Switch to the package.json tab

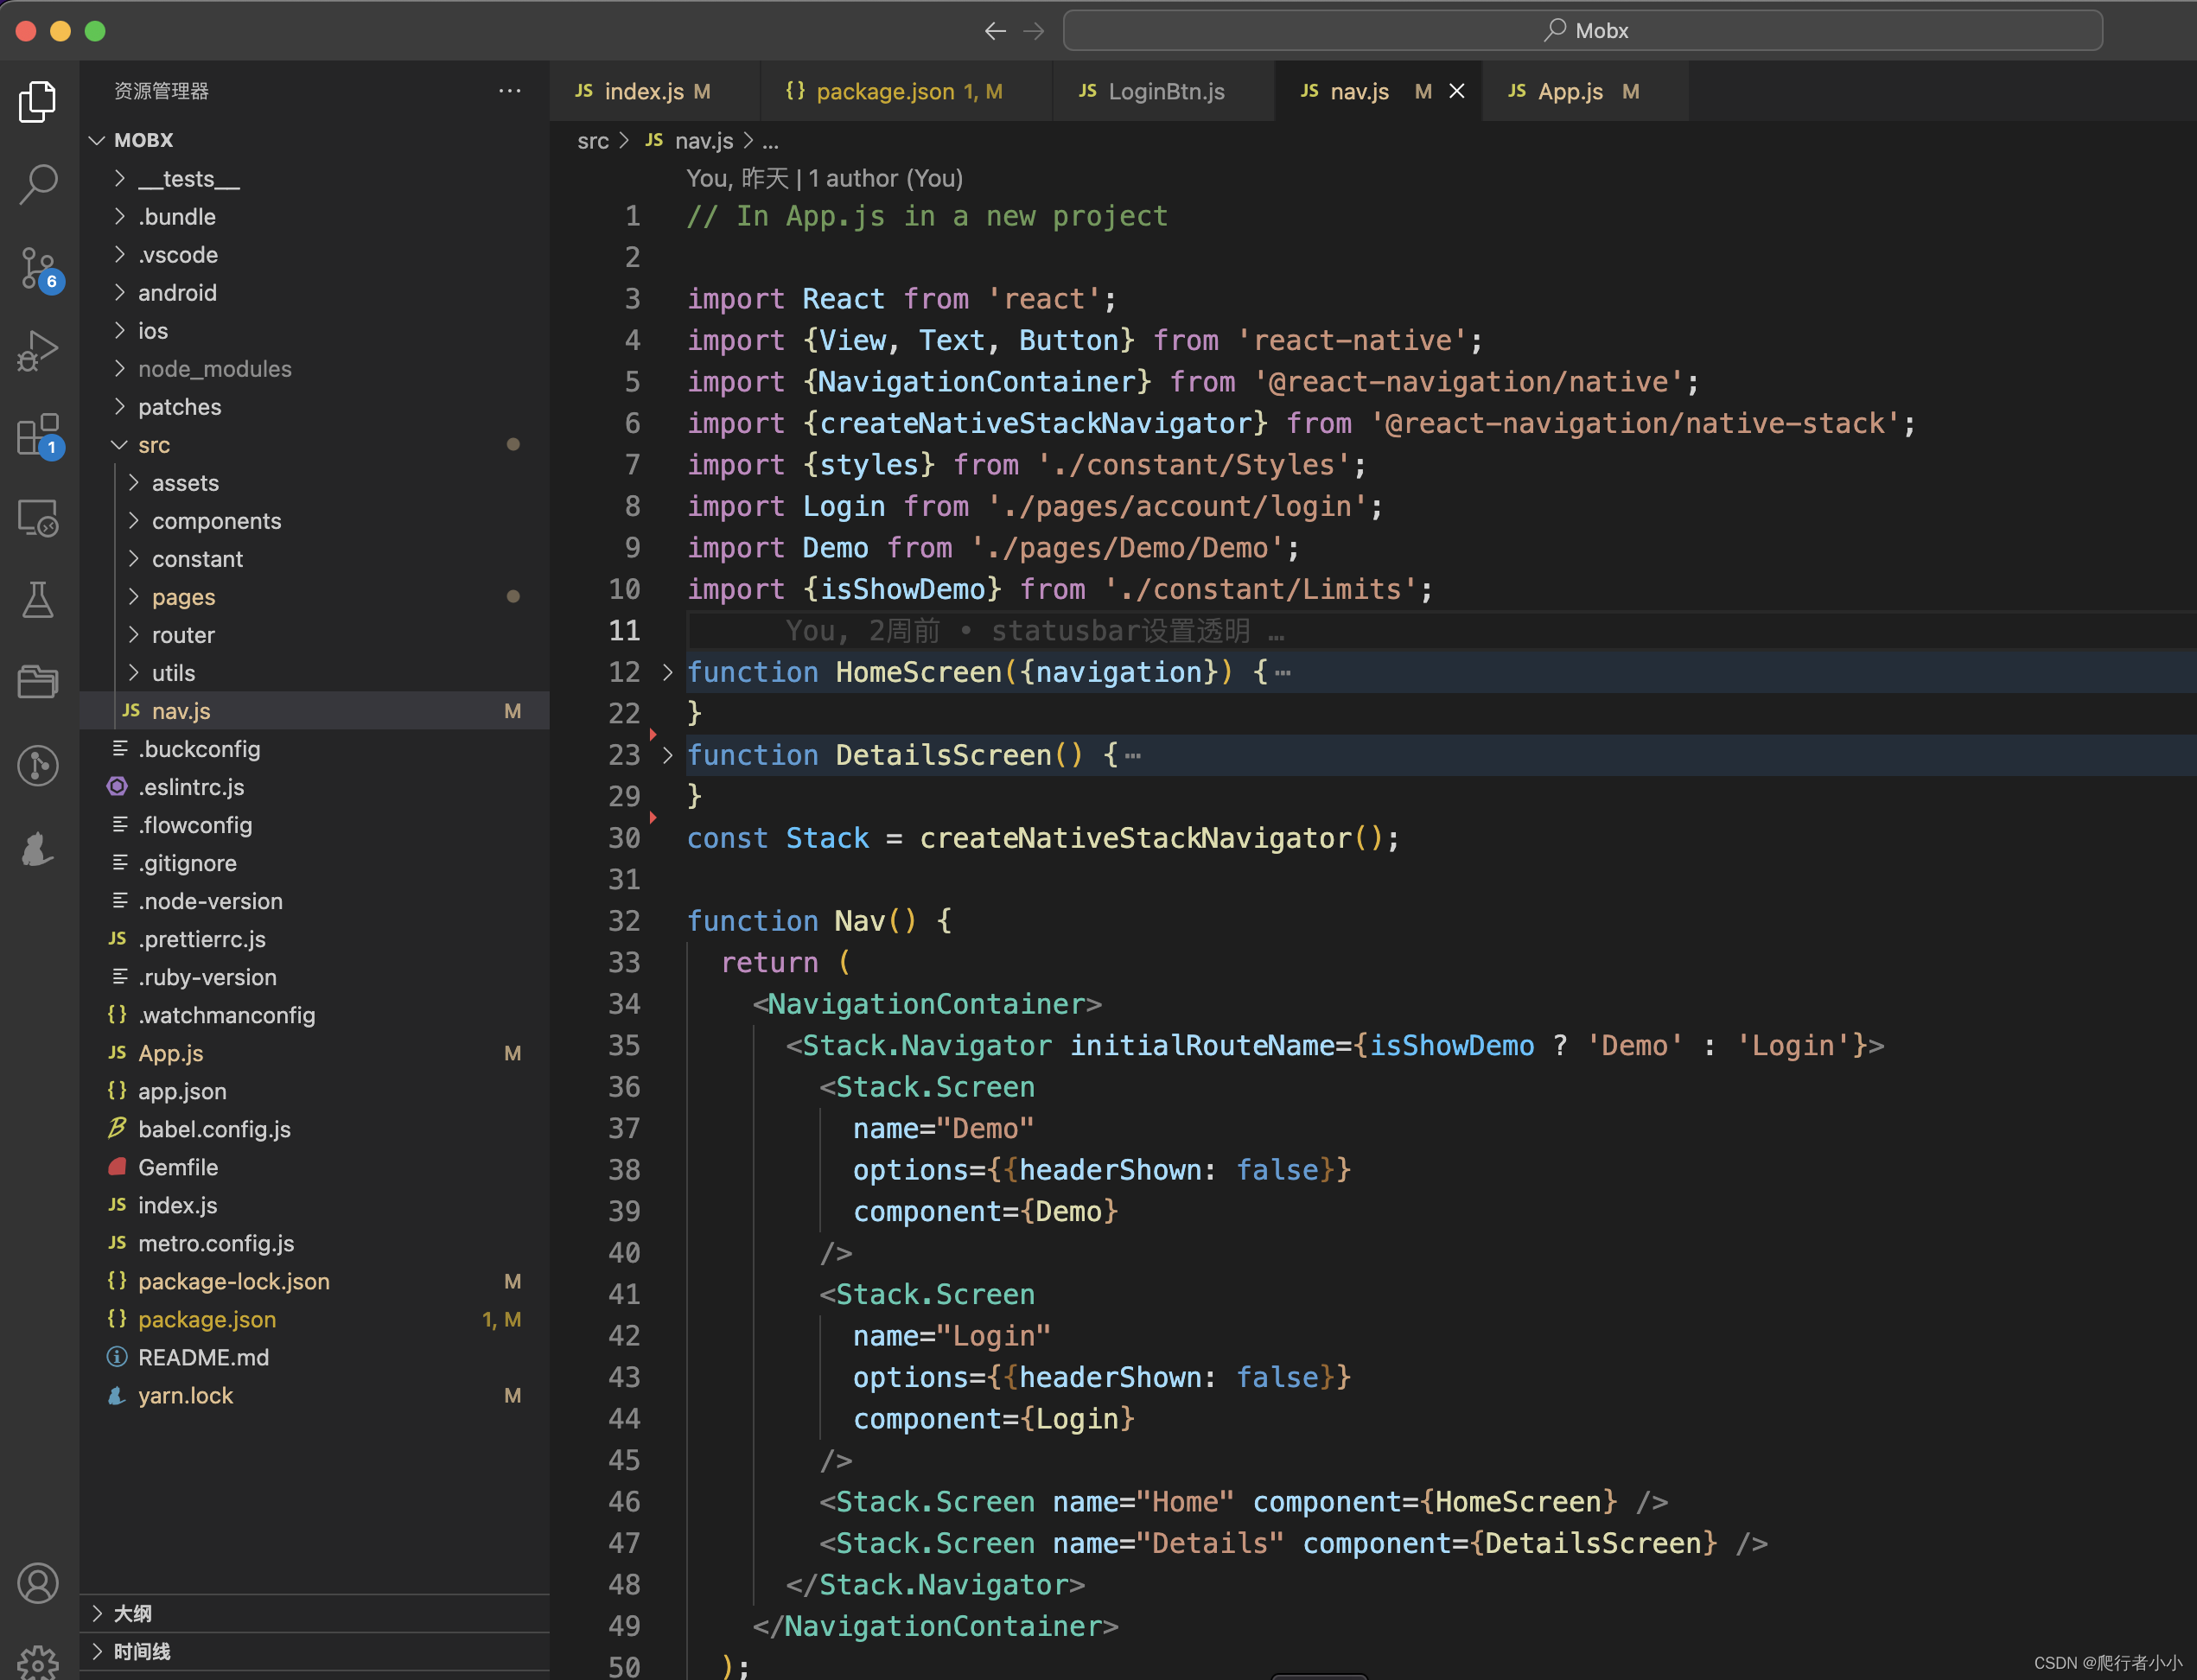pos(885,92)
